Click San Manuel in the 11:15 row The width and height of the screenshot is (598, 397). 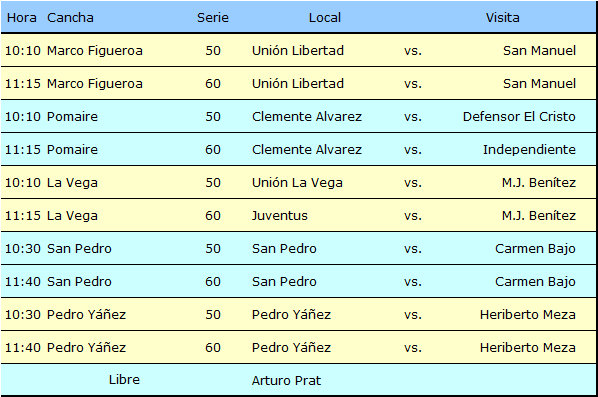point(539,84)
